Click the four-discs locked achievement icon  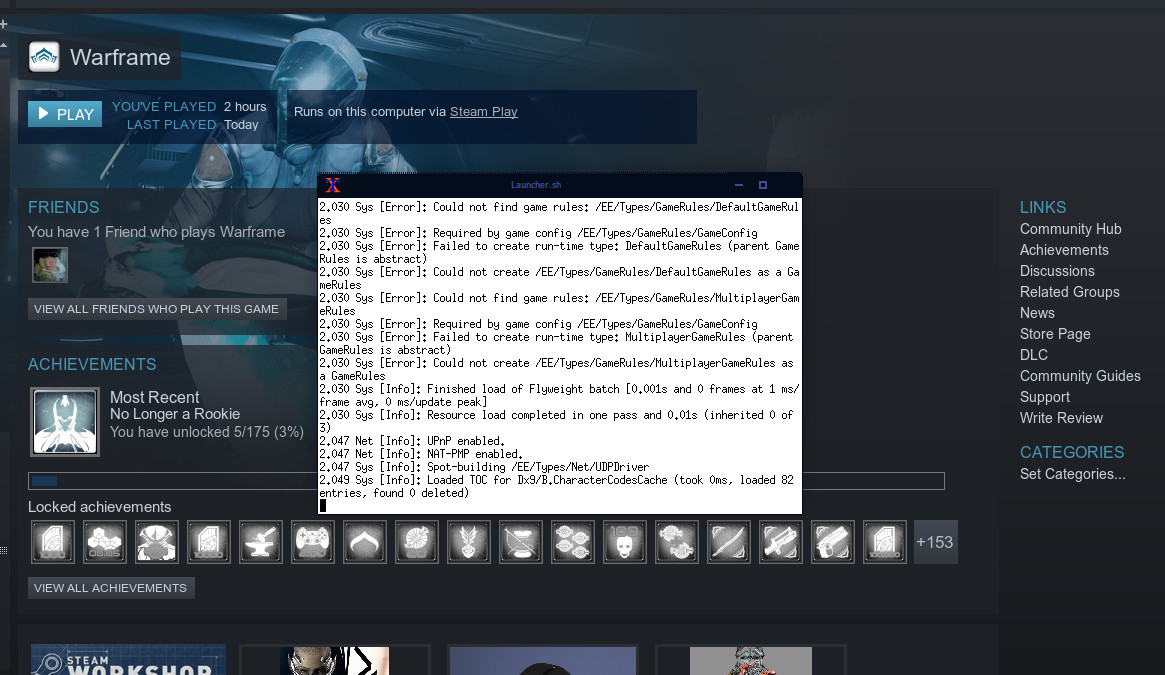point(573,542)
